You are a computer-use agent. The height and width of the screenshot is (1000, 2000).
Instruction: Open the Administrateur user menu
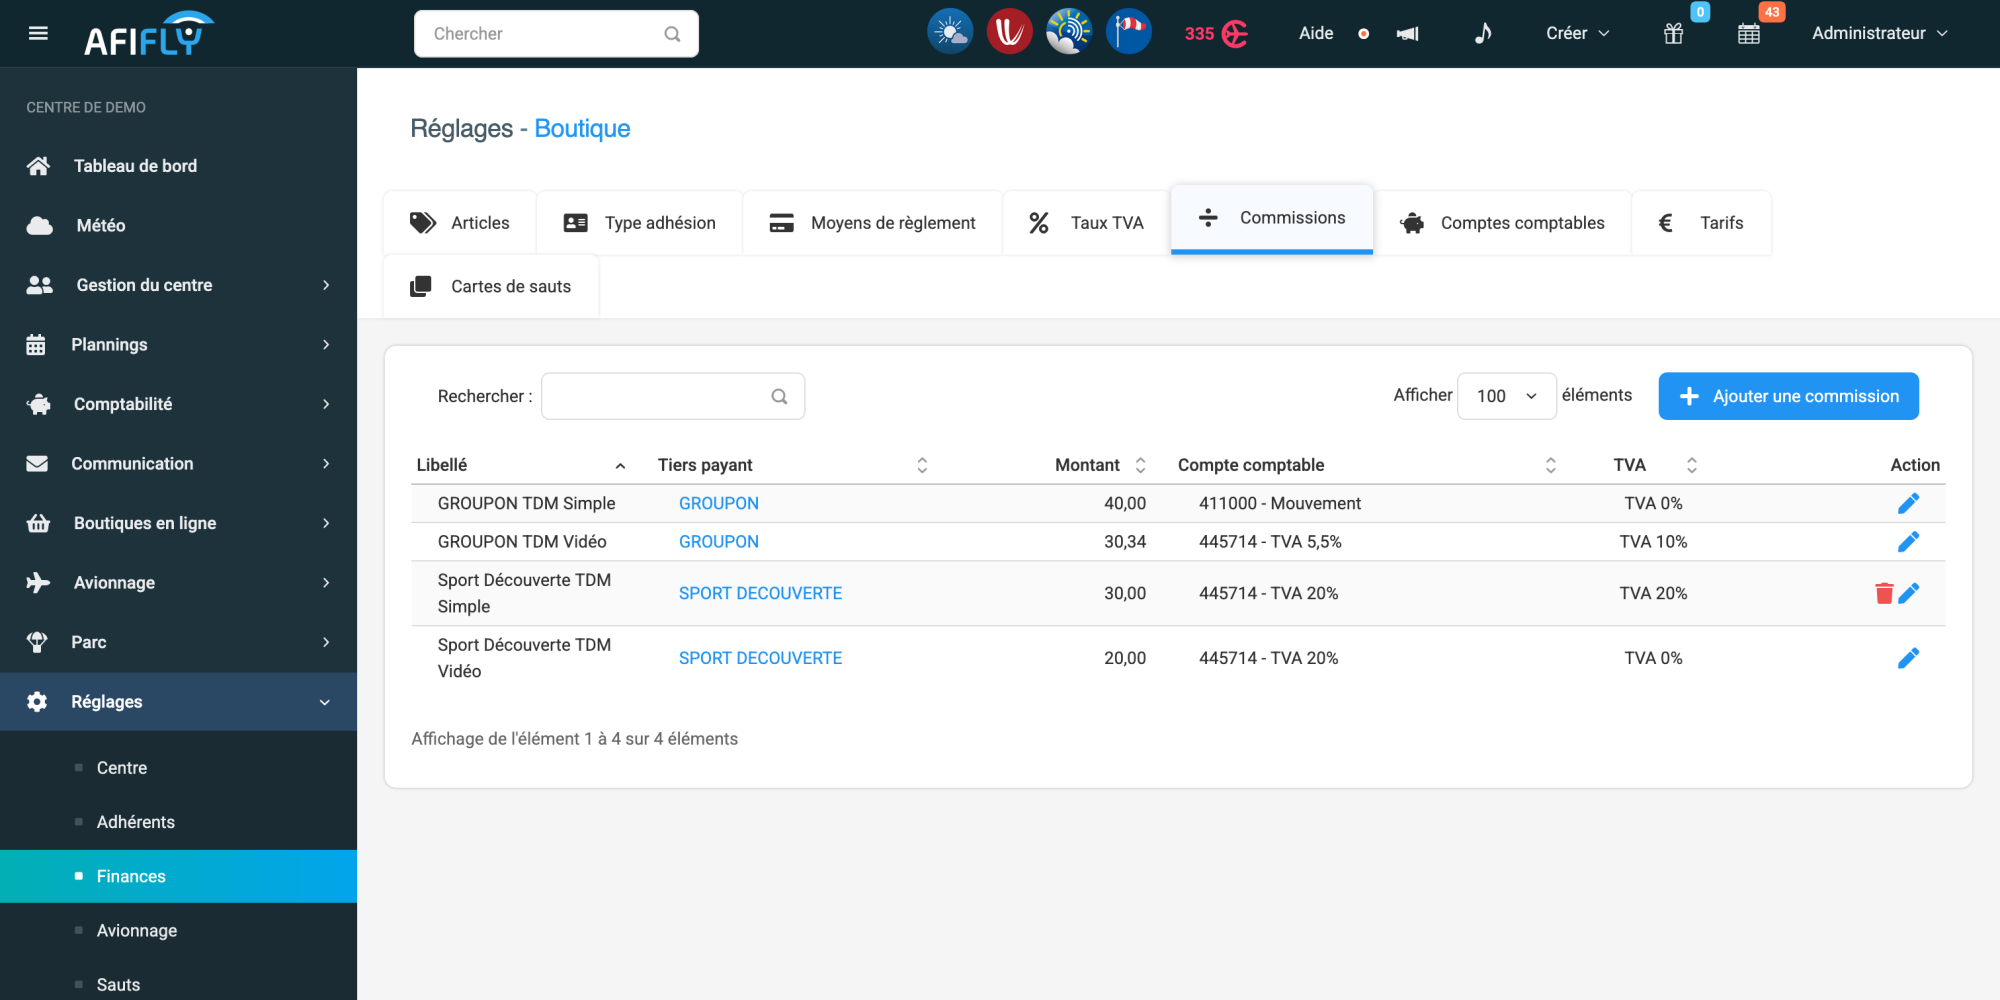(x=1880, y=33)
